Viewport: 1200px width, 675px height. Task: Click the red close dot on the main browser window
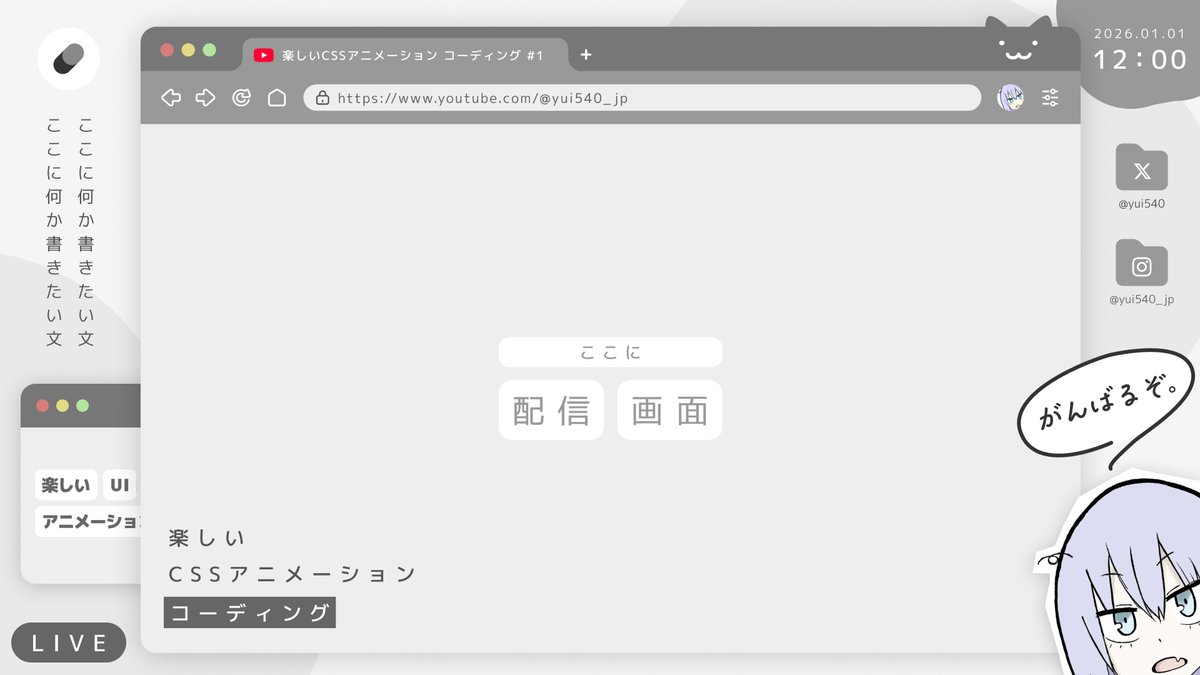click(x=167, y=50)
